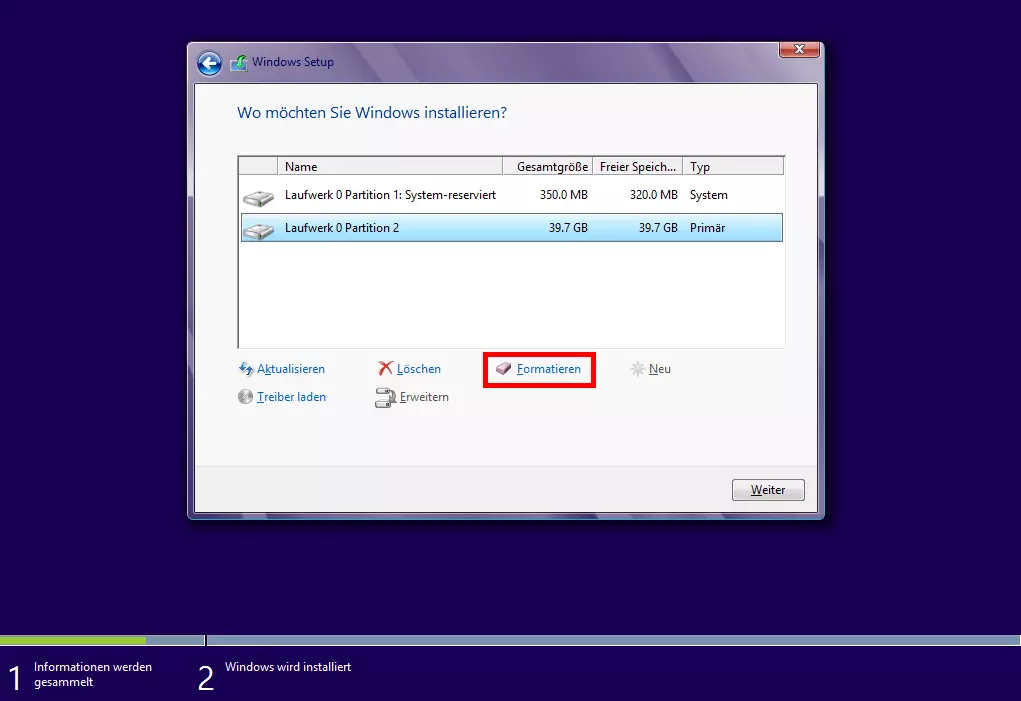Click the Erweitern link
The width and height of the screenshot is (1021, 701).
tap(424, 397)
